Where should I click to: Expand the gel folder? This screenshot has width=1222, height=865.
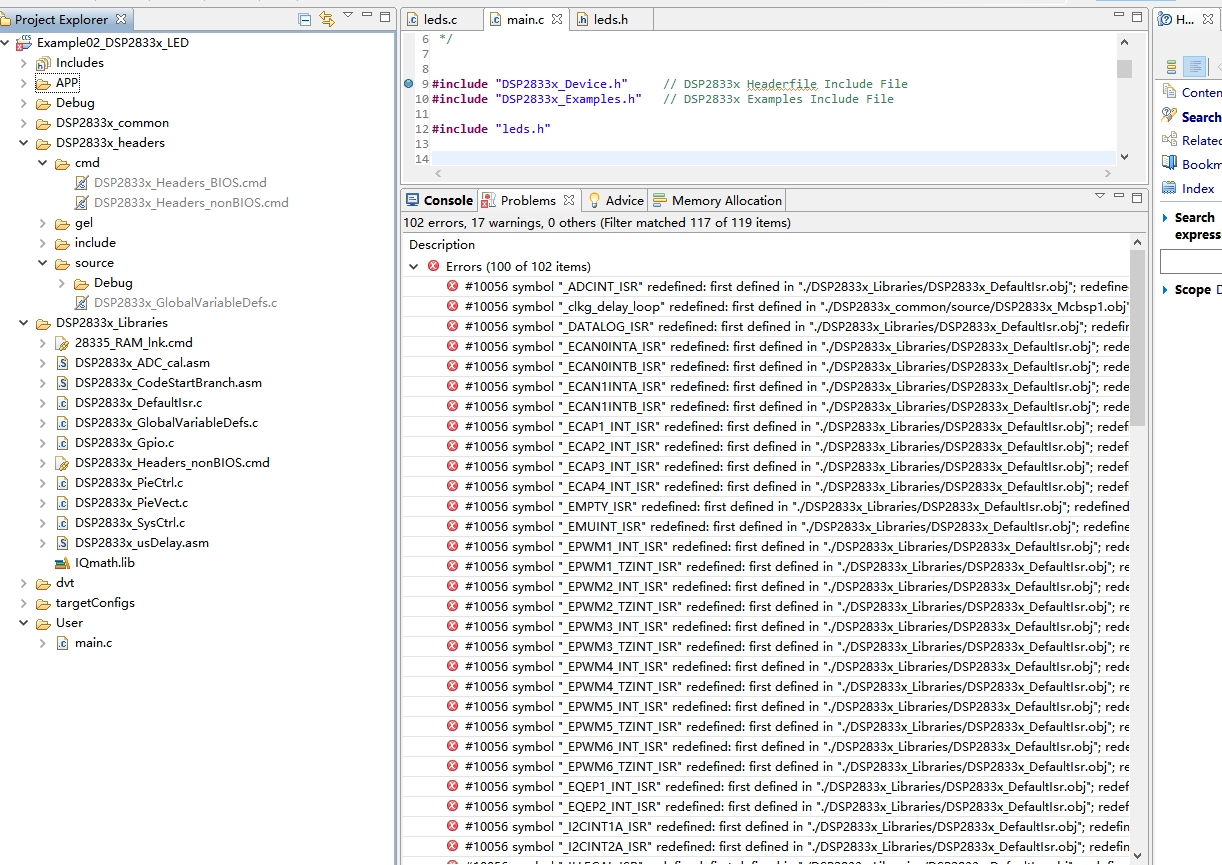pos(43,223)
